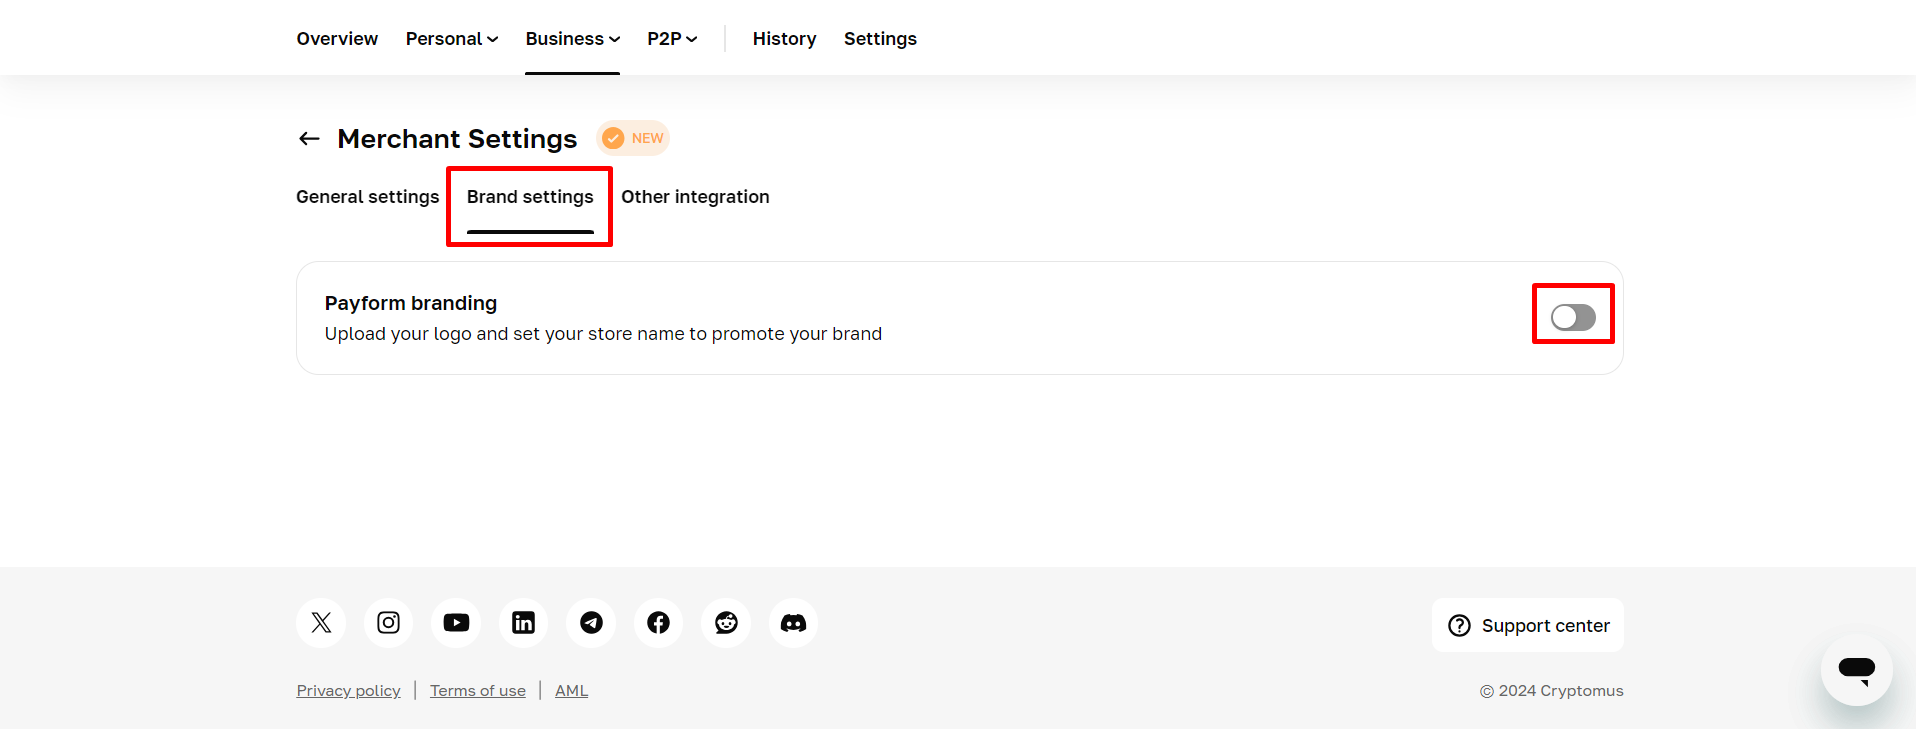Open the Terms of use link
Viewport: 1916px width, 729px height.
478,691
